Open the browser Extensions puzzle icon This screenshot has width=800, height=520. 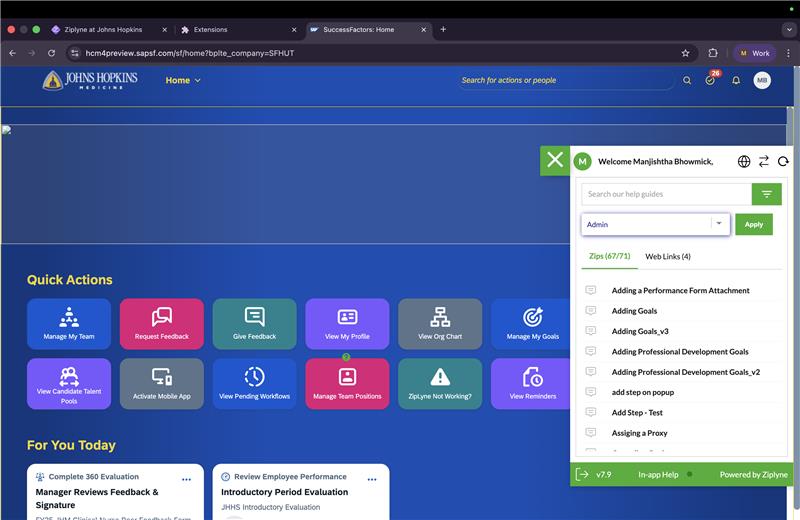click(713, 53)
